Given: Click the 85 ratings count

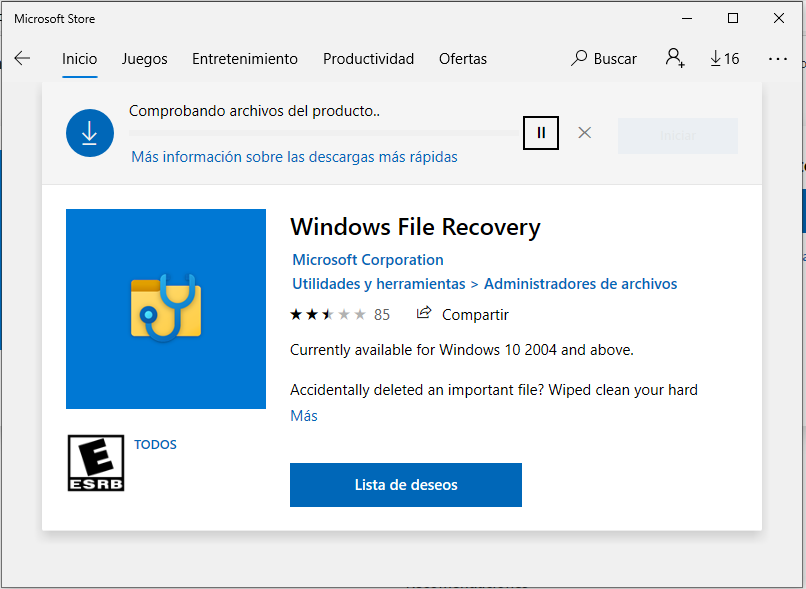Looking at the screenshot, I should pyautogui.click(x=381, y=315).
